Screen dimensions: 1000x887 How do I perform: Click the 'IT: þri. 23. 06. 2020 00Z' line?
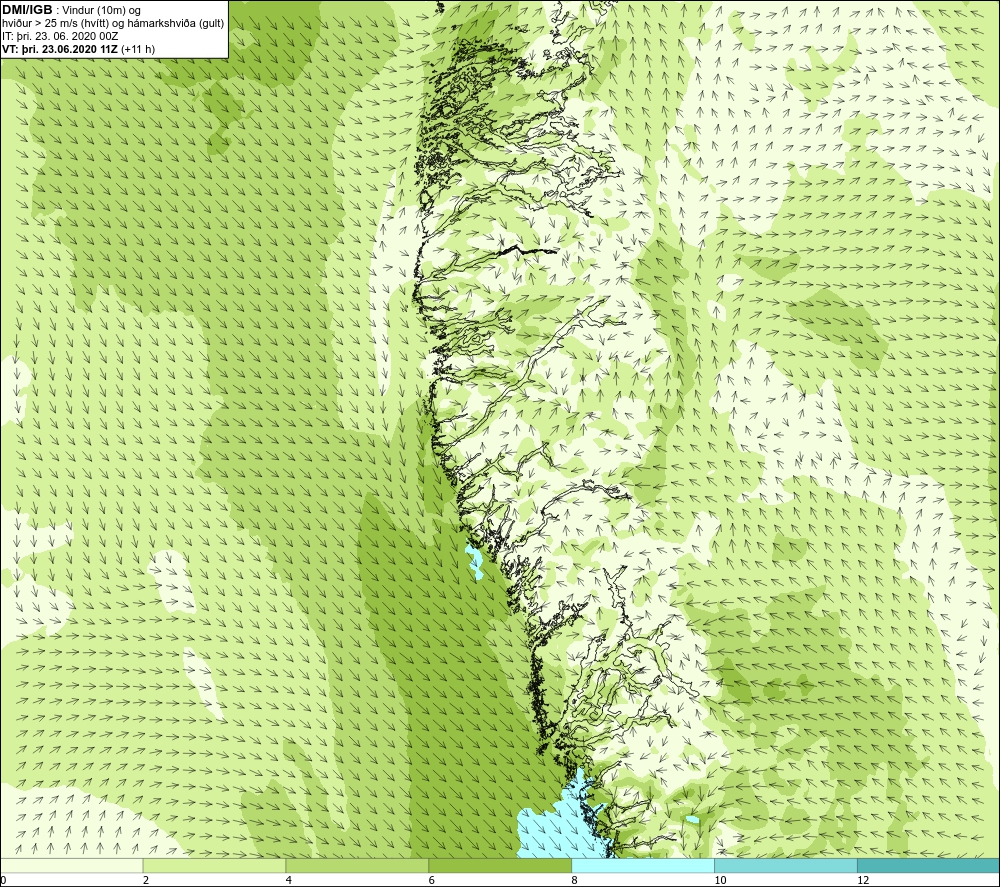pos(60,36)
